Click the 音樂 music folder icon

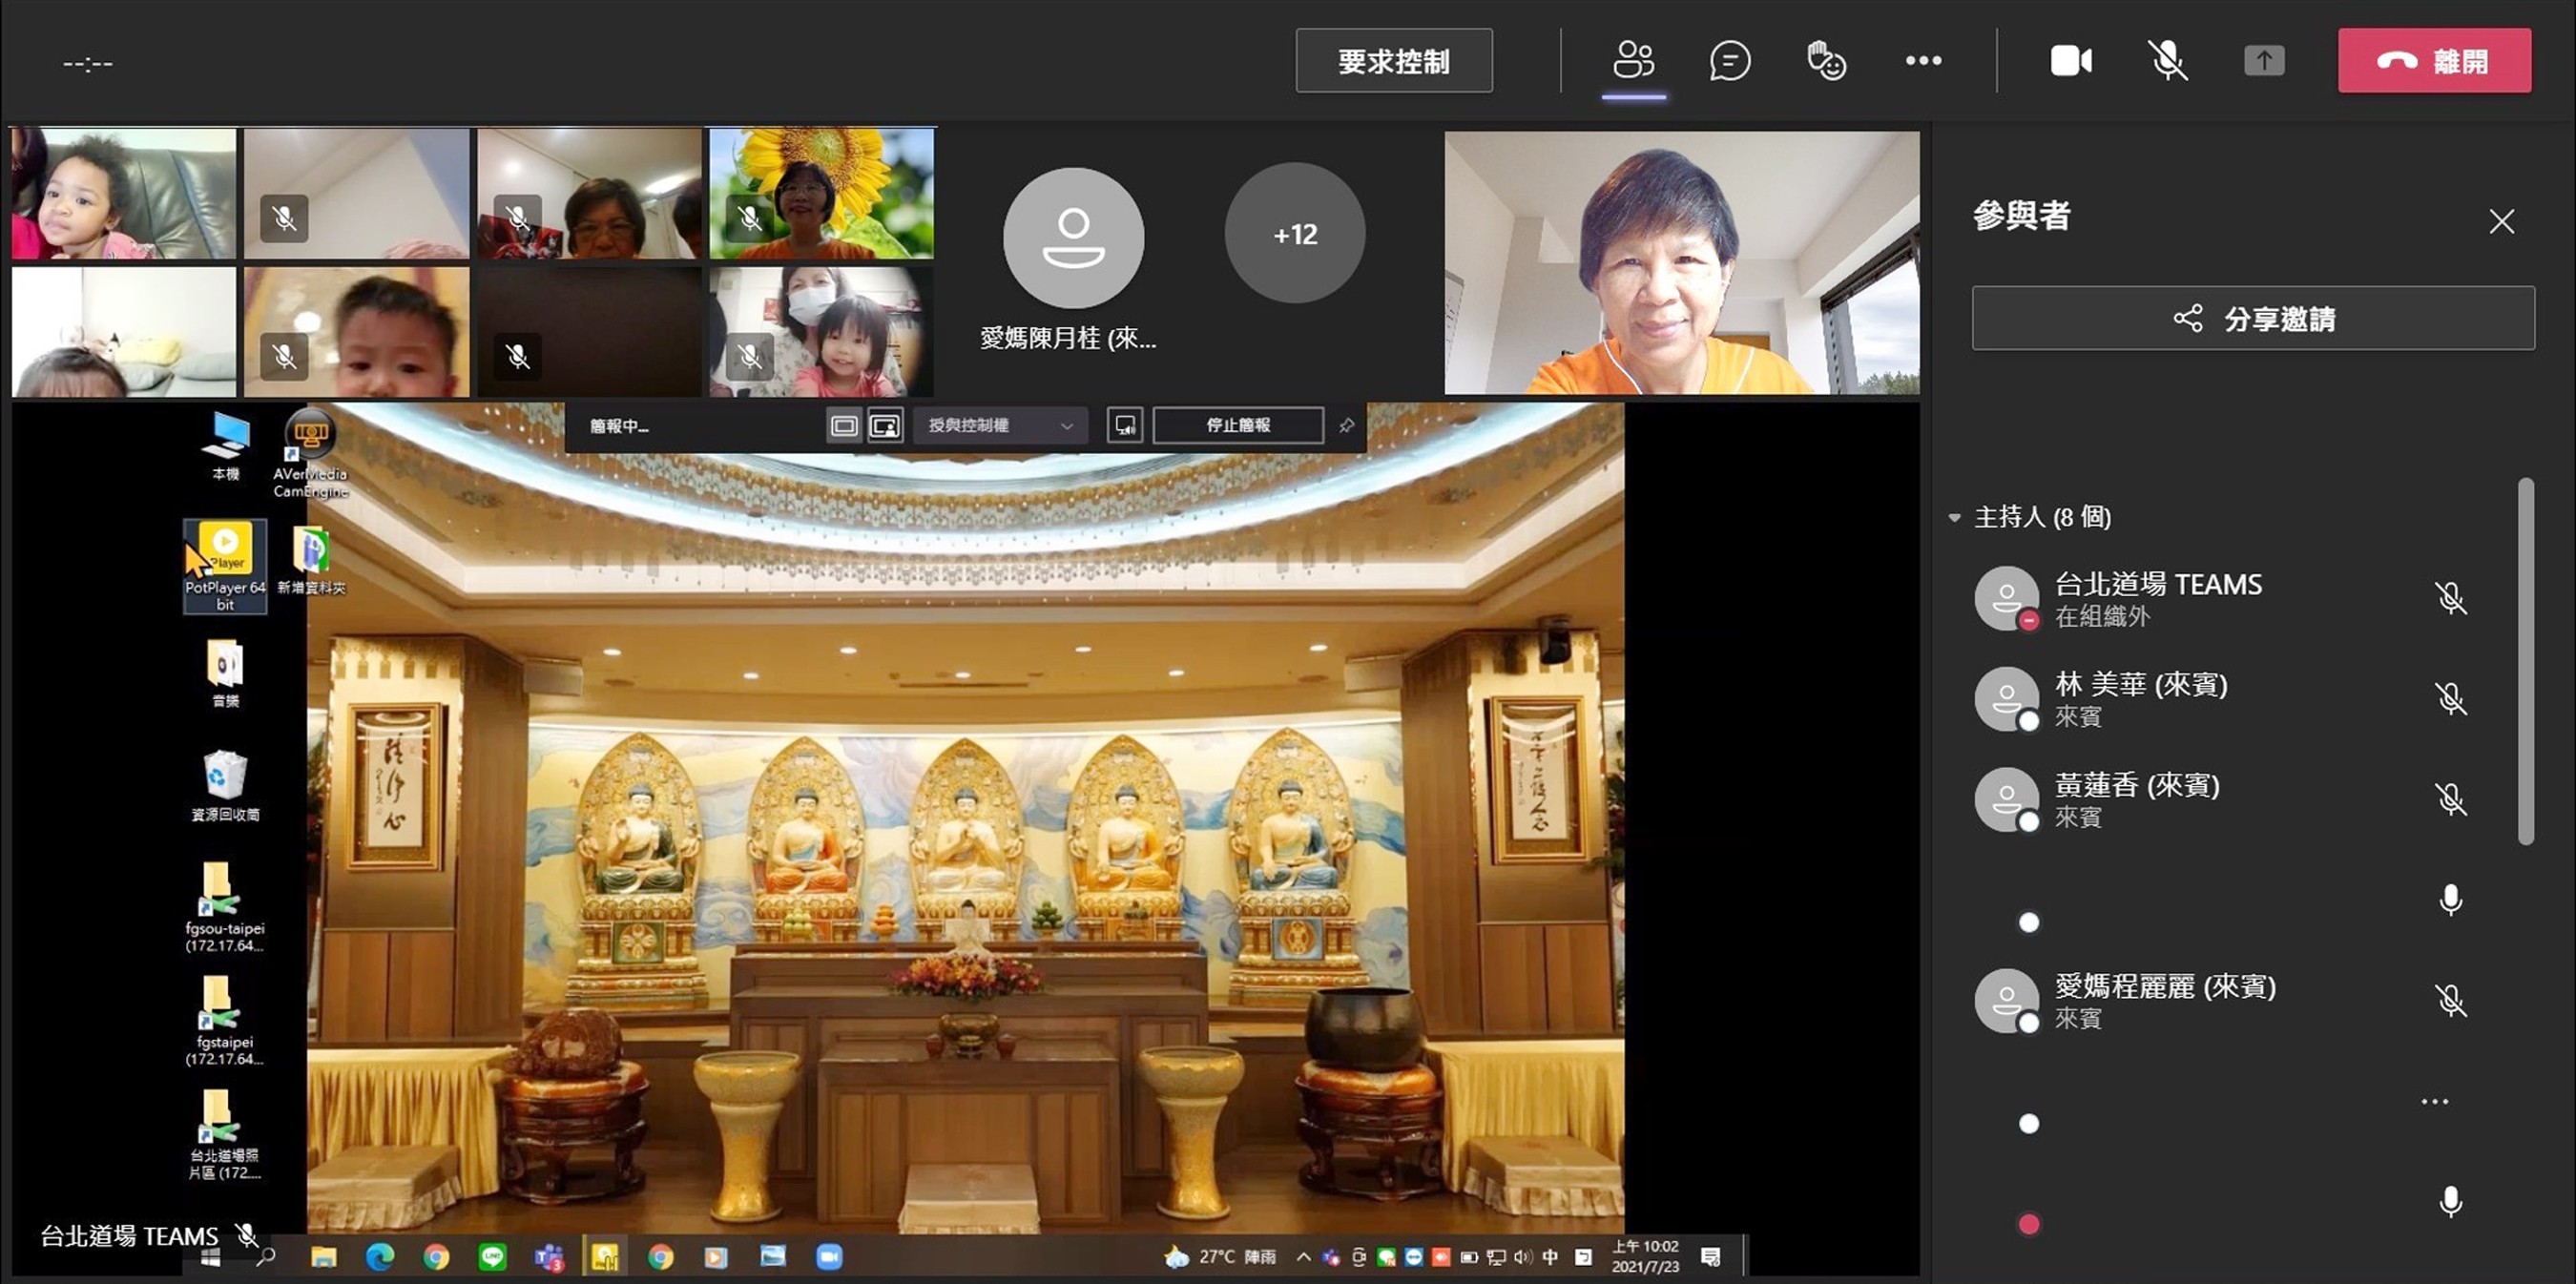225,673
